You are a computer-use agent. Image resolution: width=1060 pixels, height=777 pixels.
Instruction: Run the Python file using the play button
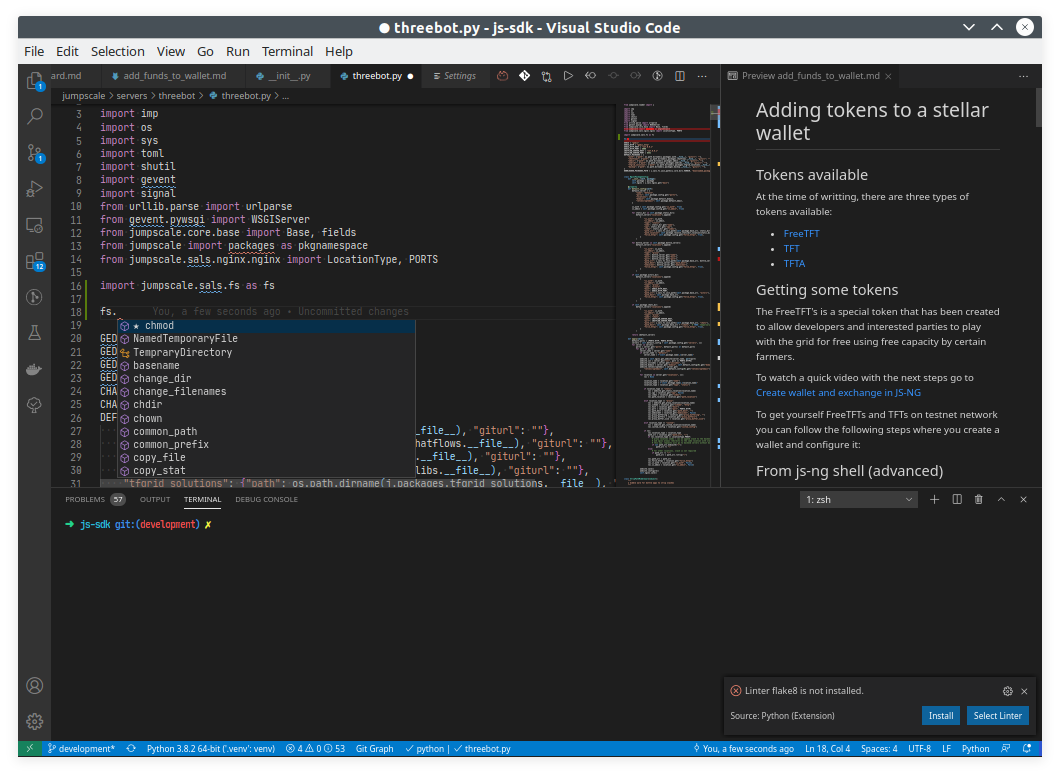point(568,75)
